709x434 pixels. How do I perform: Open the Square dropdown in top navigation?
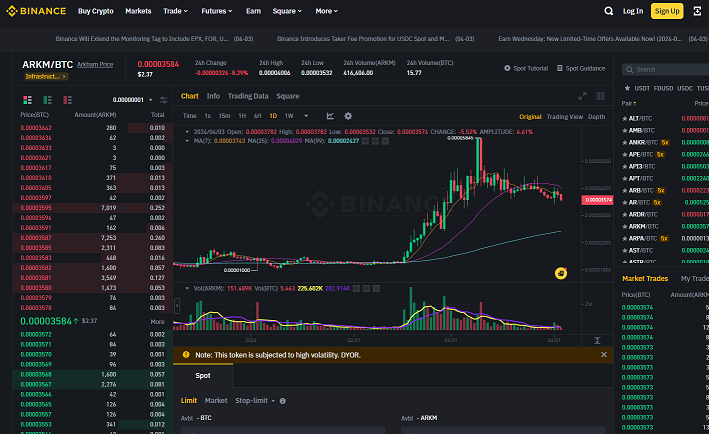coord(287,11)
